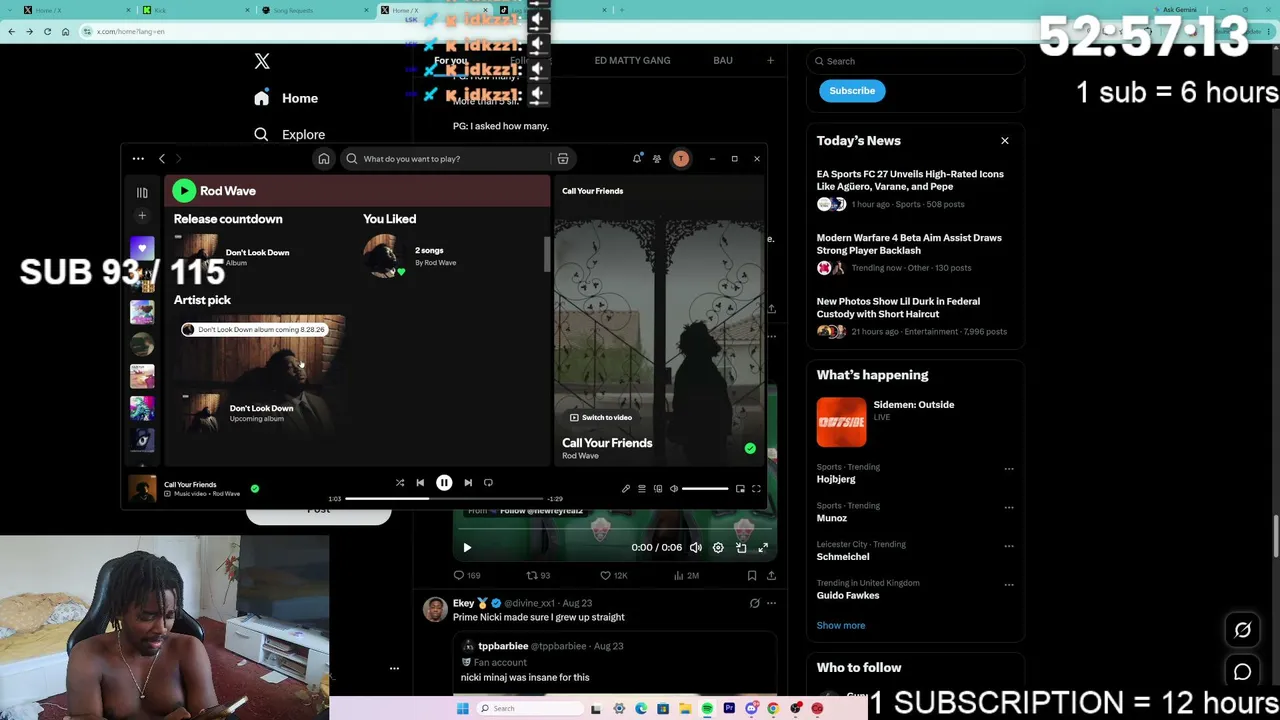Image resolution: width=1280 pixels, height=720 pixels.
Task: Open the Spotify queue
Action: point(642,489)
